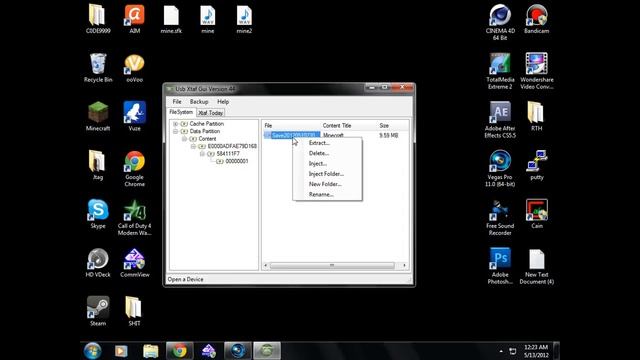
Task: Open Windows Explorer from the taskbar
Action: (x=150, y=351)
